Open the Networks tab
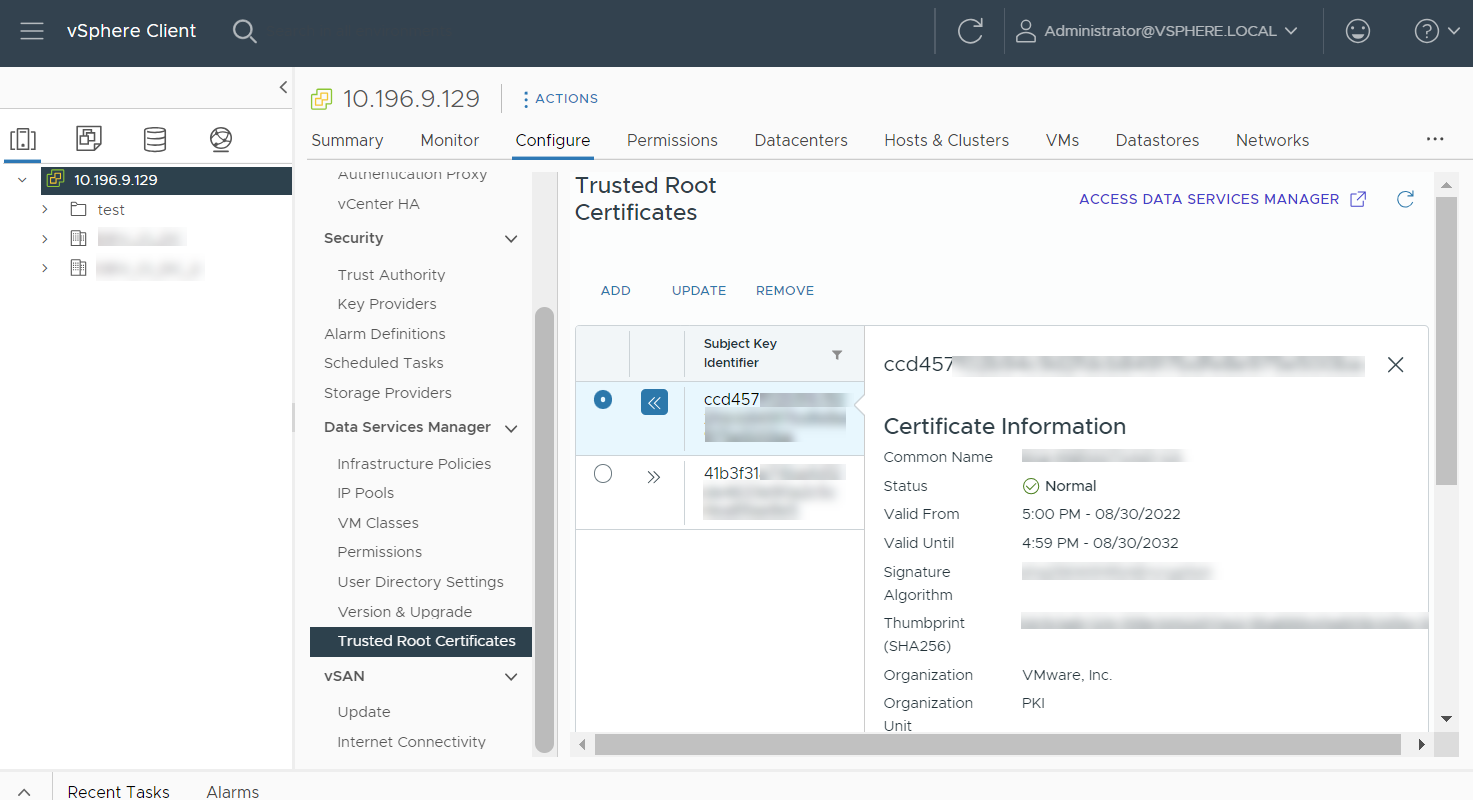This screenshot has height=800, width=1473. coord(1272,140)
